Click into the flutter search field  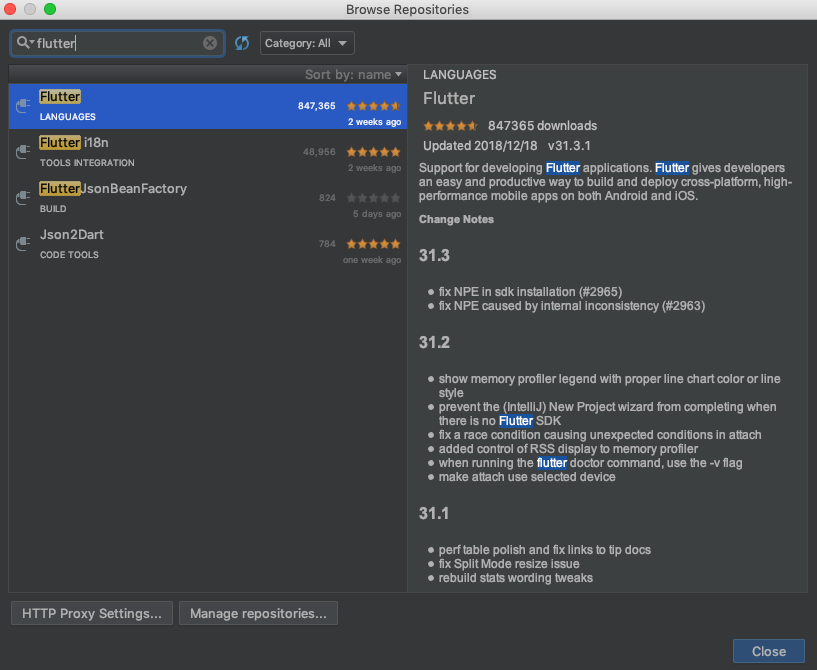tap(117, 43)
